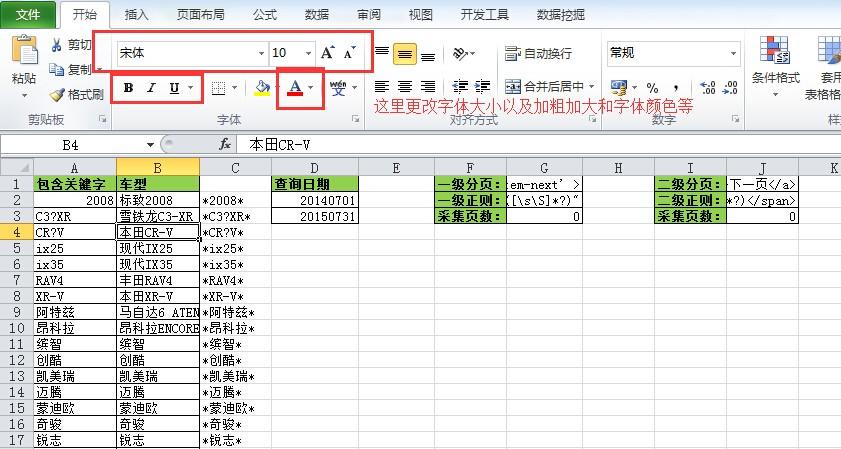Image resolution: width=841 pixels, height=449 pixels.
Task: Open 合并后居中 dropdown arrow
Action: [592, 86]
